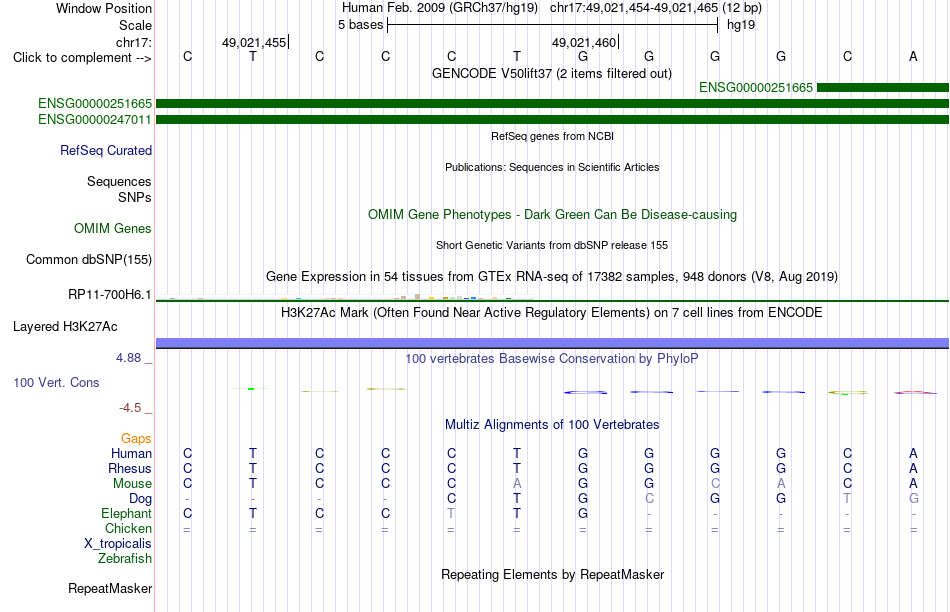Open GENCODE V50lift37 track title
Screen dimensions: 950x612
click(x=552, y=73)
